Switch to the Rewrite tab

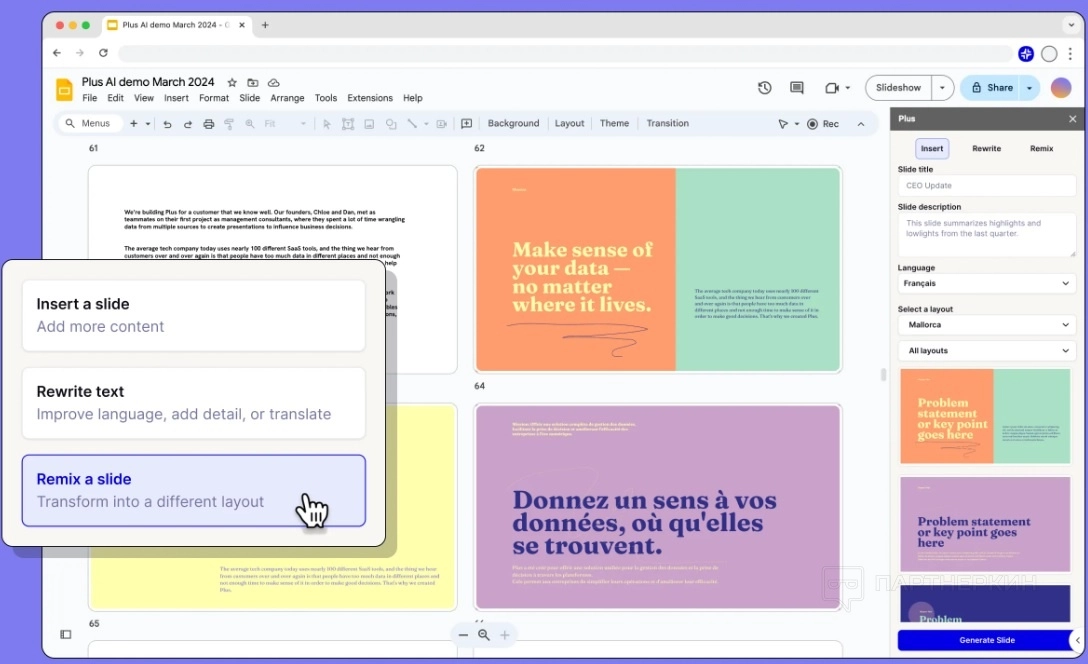click(986, 149)
